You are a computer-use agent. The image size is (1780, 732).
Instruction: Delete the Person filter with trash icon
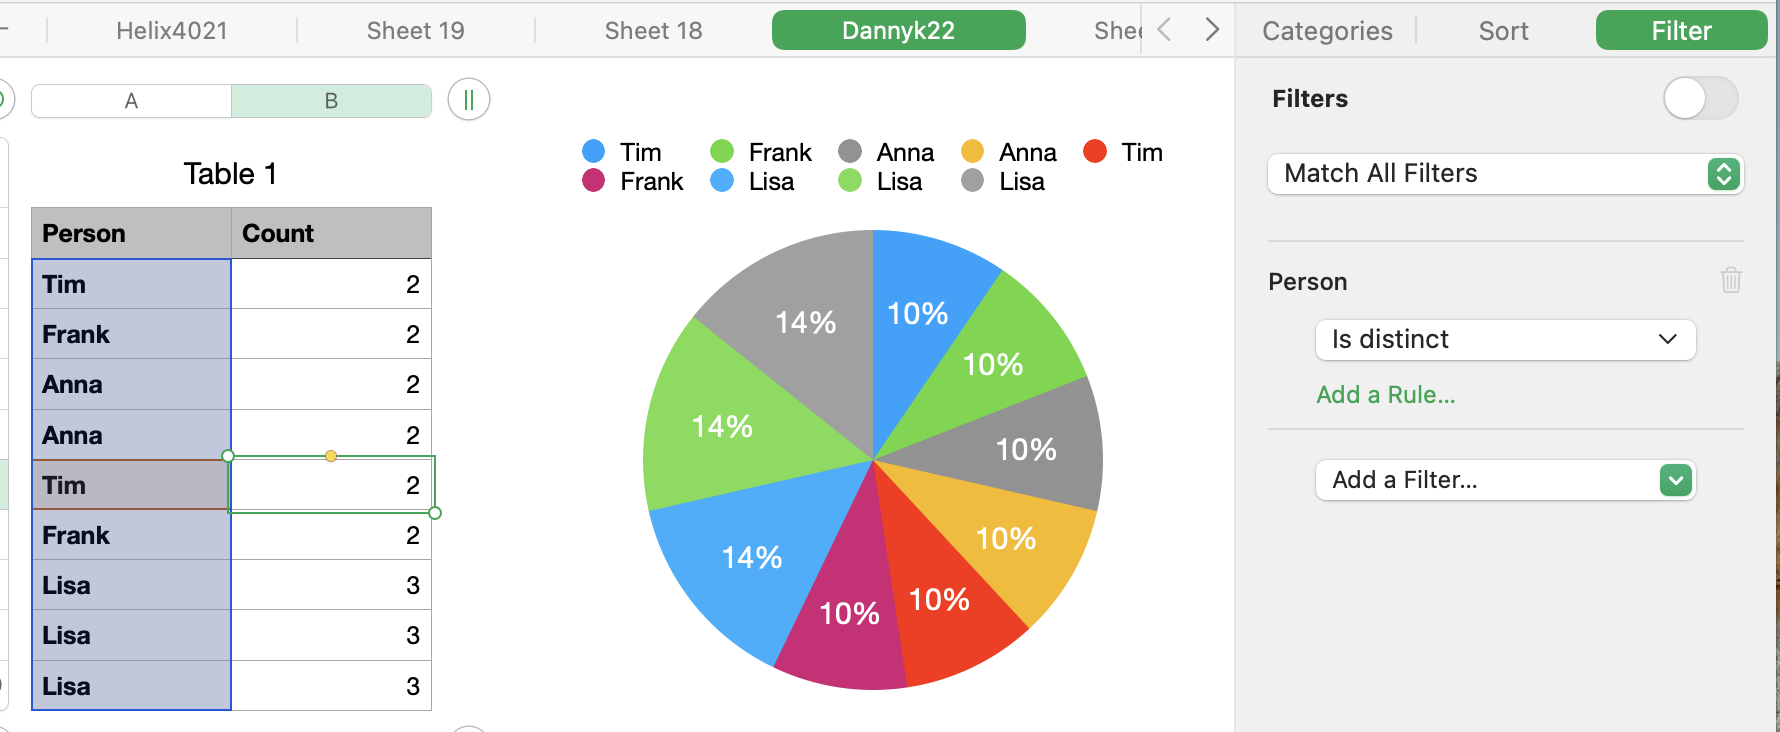click(1731, 280)
